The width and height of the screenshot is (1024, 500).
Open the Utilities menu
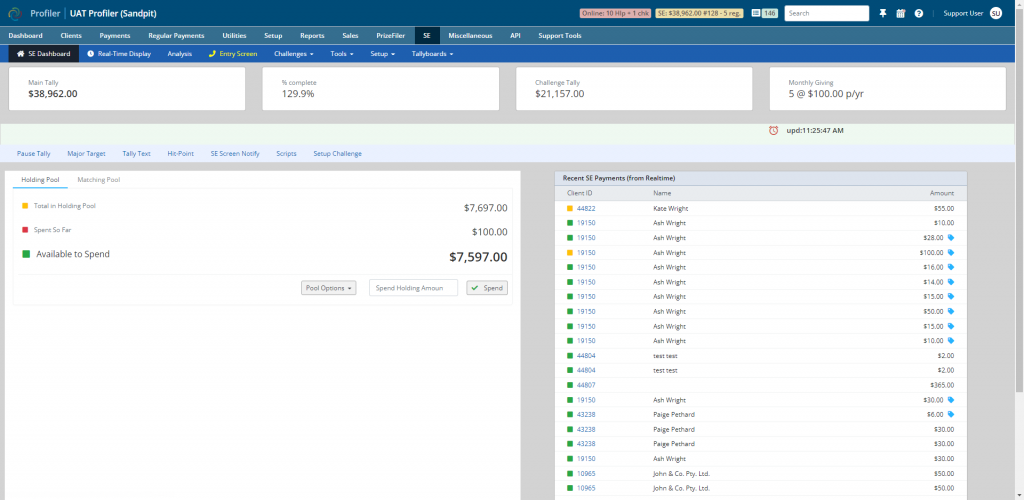point(234,35)
